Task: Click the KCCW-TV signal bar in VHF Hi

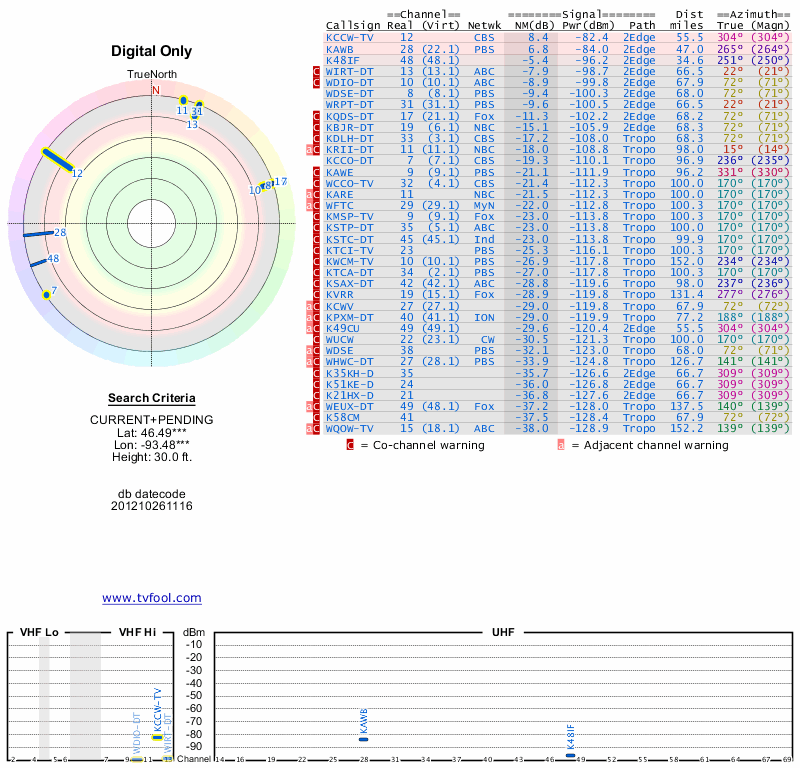Action: coord(157,737)
